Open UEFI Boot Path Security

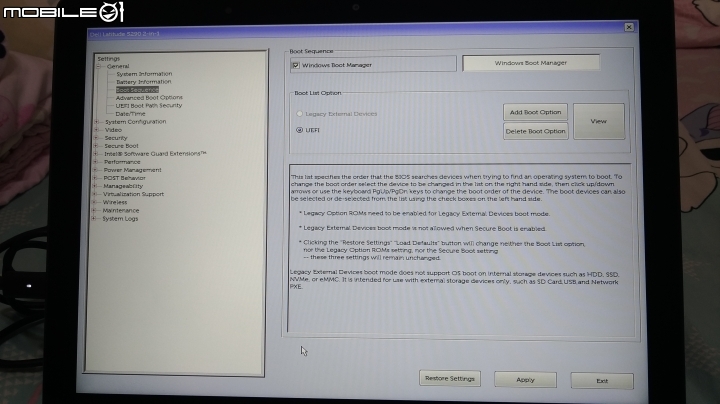click(149, 106)
